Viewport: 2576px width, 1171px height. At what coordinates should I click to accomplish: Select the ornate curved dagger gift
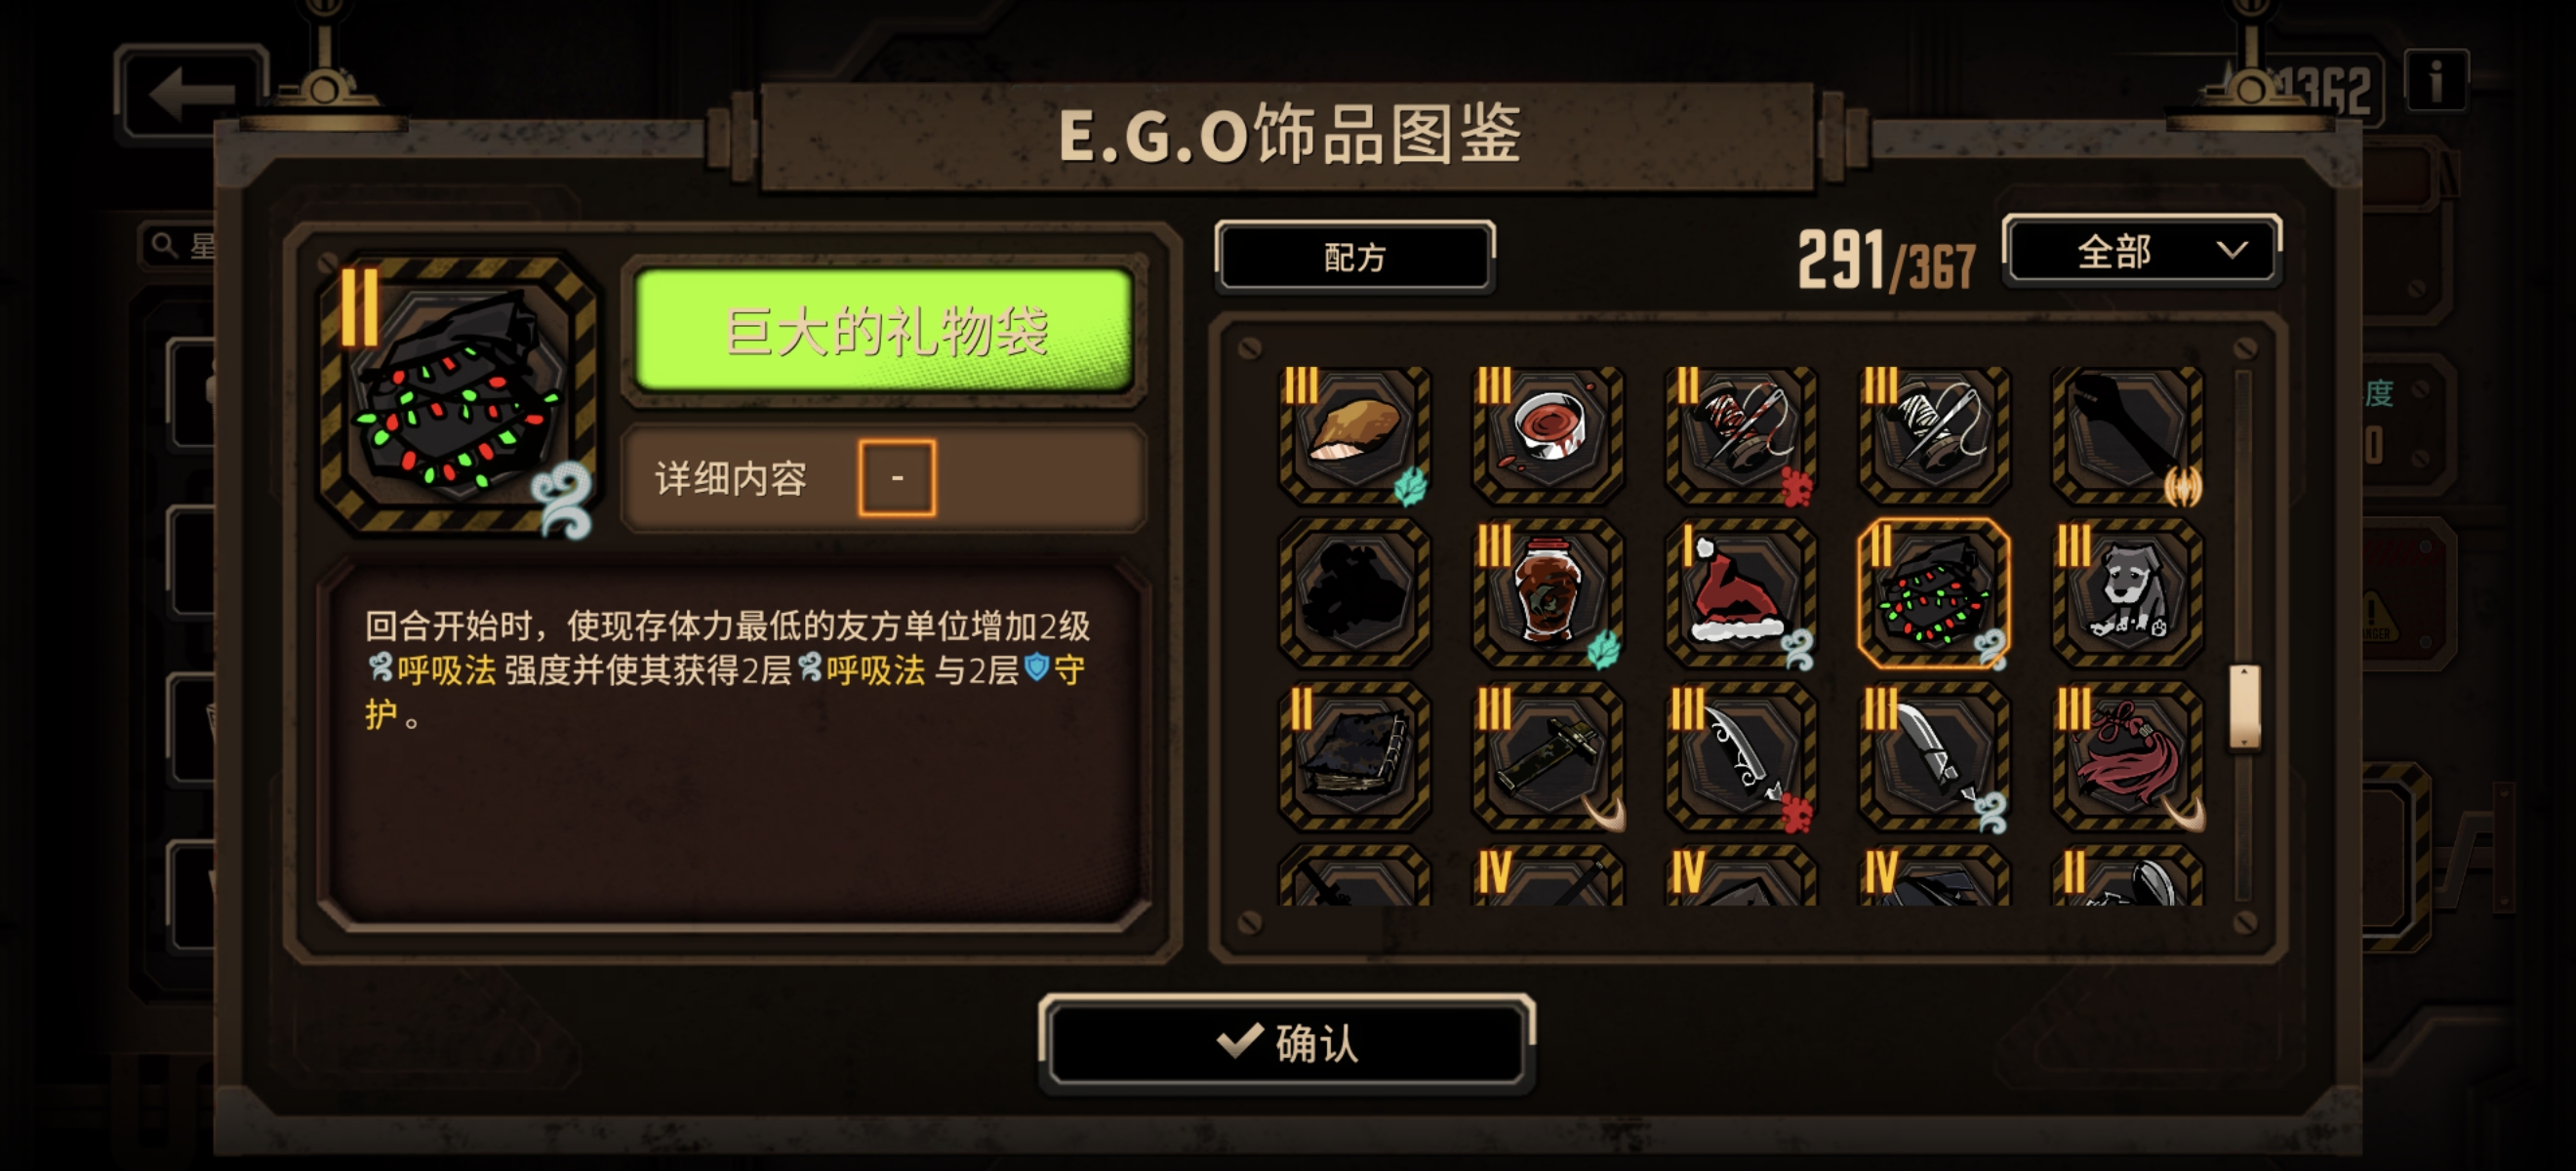click(x=1740, y=756)
